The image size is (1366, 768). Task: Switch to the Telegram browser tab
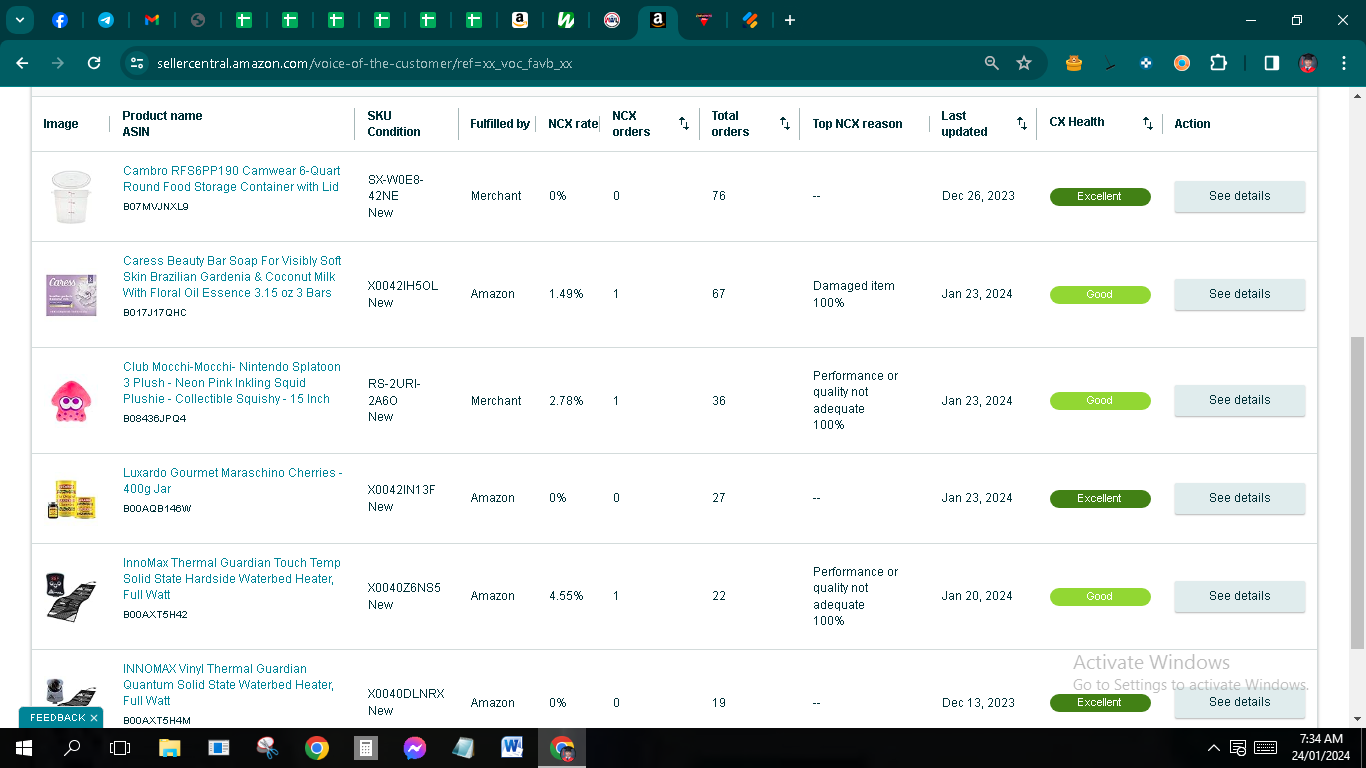tap(105, 20)
